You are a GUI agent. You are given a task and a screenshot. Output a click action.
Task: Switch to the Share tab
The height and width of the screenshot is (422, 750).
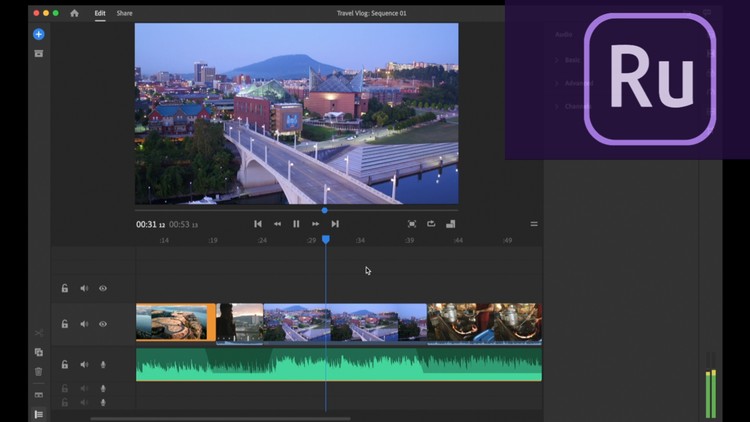[x=124, y=13]
